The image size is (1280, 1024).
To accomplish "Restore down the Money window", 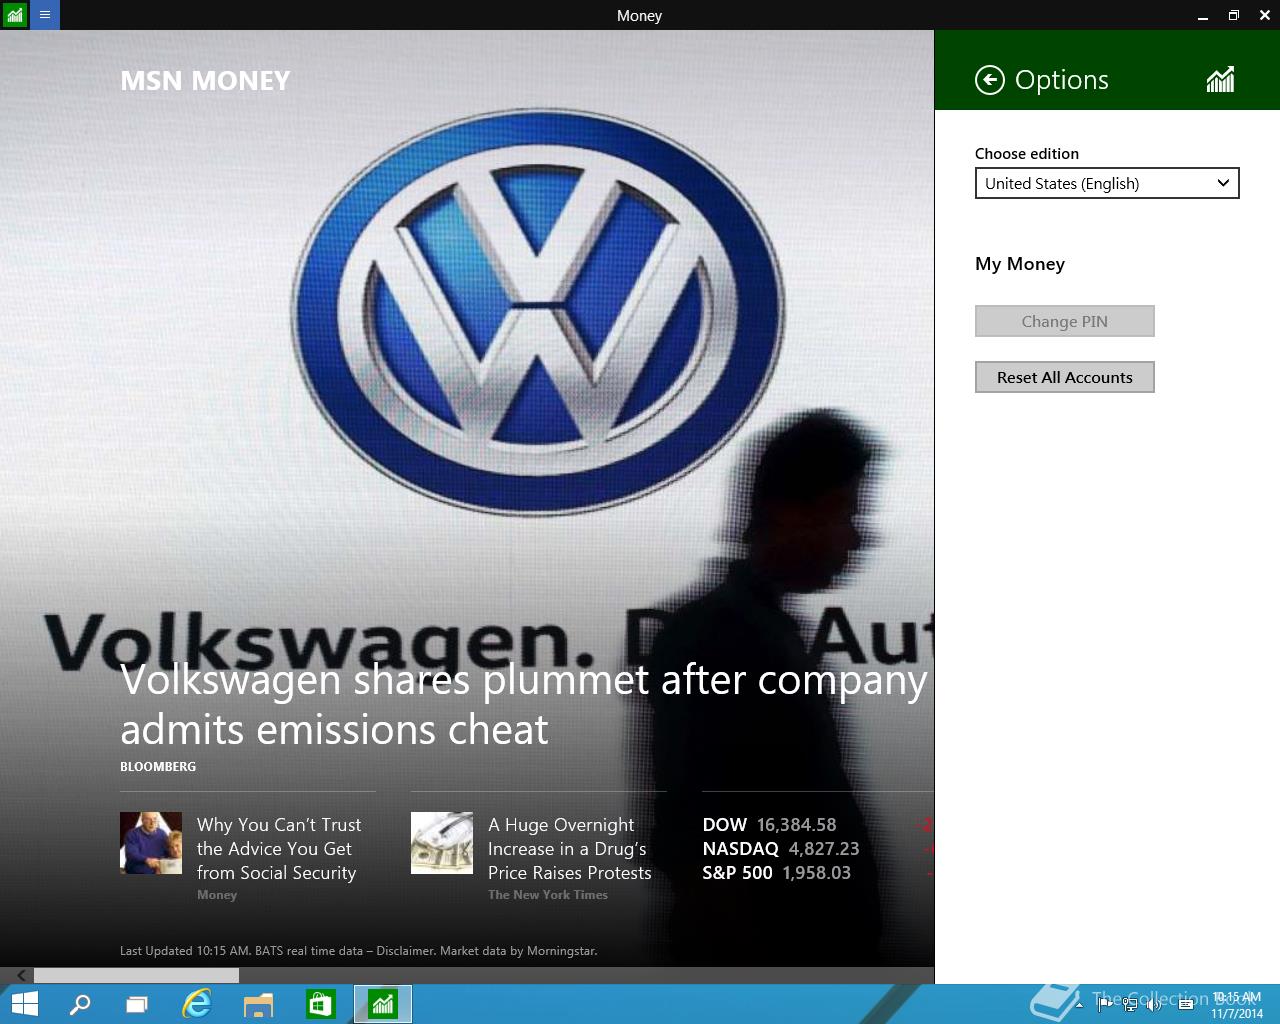I will coord(1234,15).
